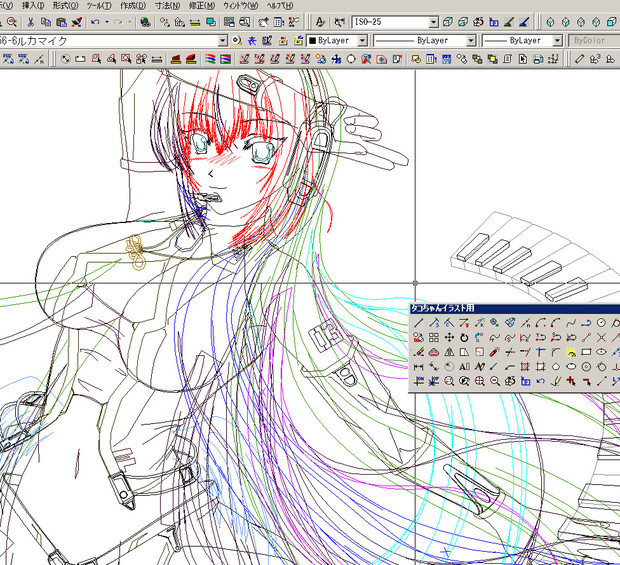Click the Copy icon in standard toolbar
This screenshot has width=620, height=565.
pyautogui.click(x=46, y=22)
